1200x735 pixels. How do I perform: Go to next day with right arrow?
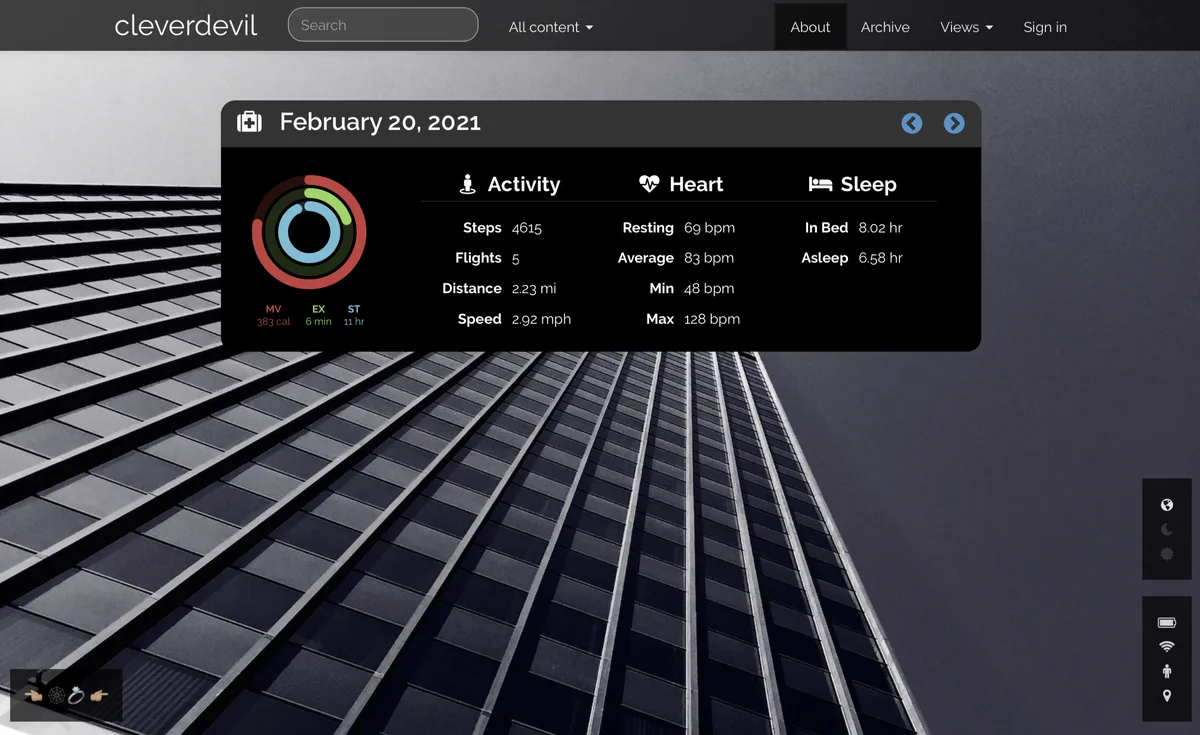pyautogui.click(x=954, y=123)
